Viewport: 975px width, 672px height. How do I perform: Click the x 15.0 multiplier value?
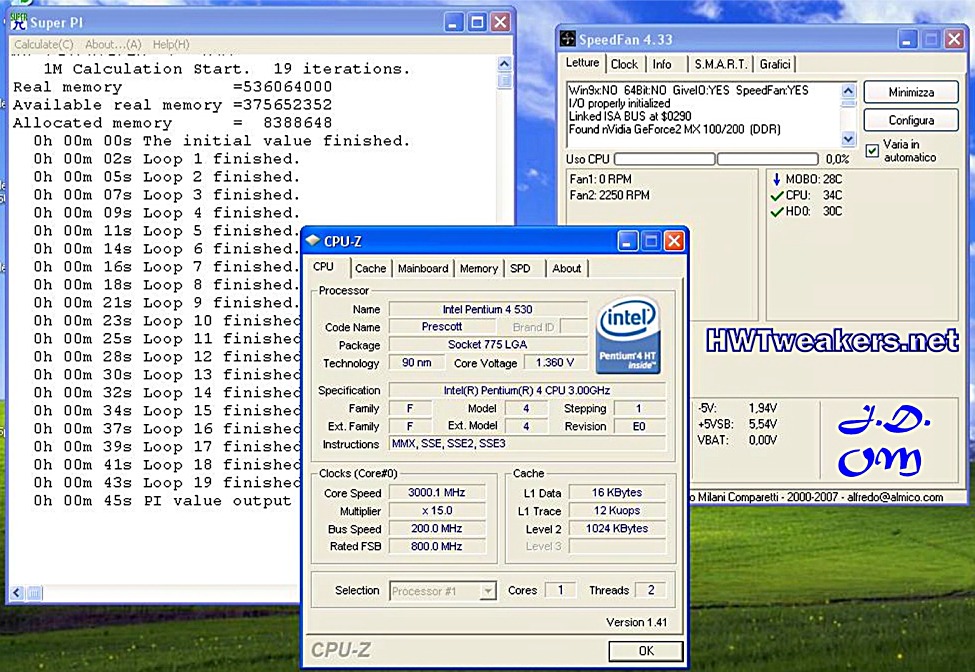pos(437,511)
